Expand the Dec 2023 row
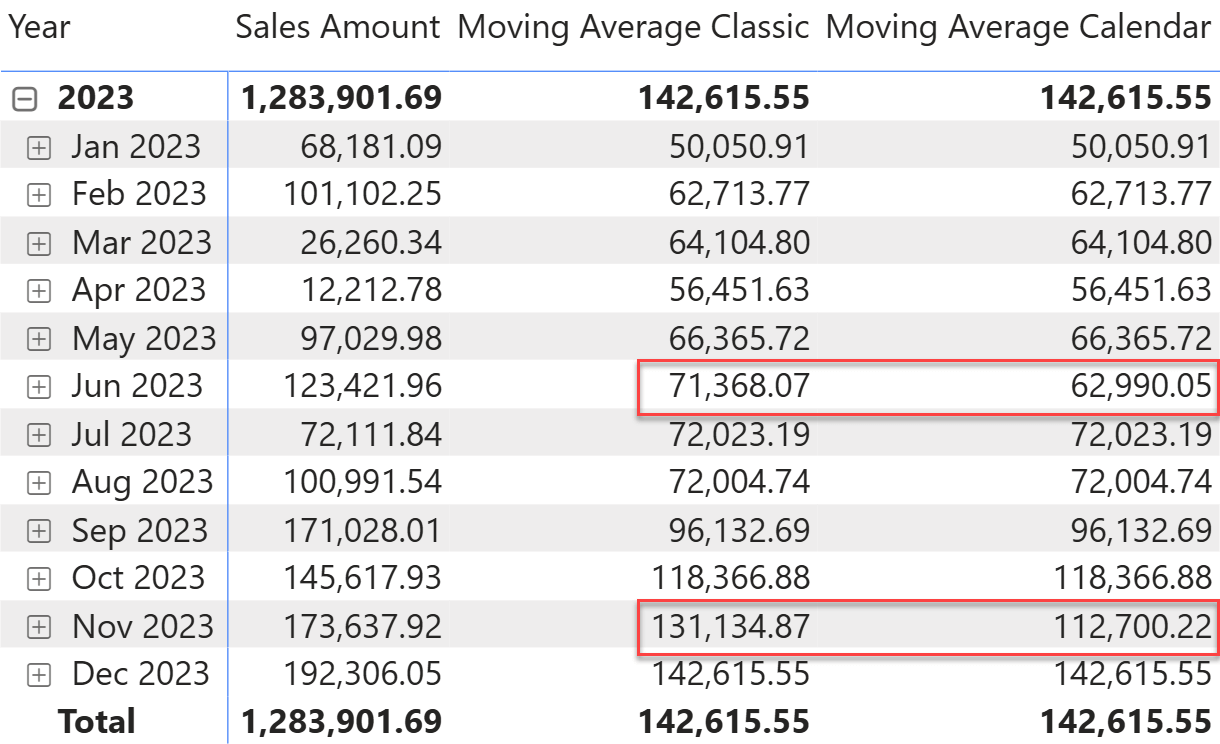 [38, 675]
